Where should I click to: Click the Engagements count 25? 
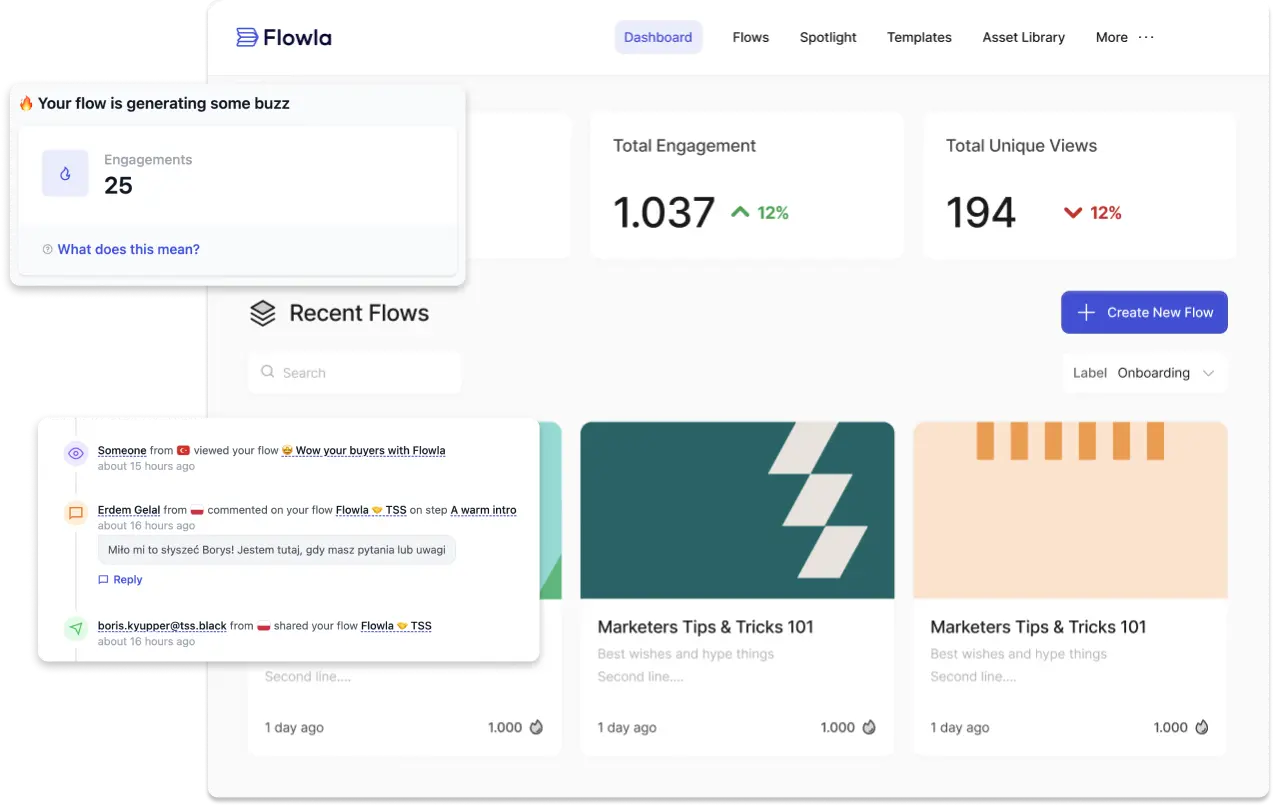click(x=118, y=185)
